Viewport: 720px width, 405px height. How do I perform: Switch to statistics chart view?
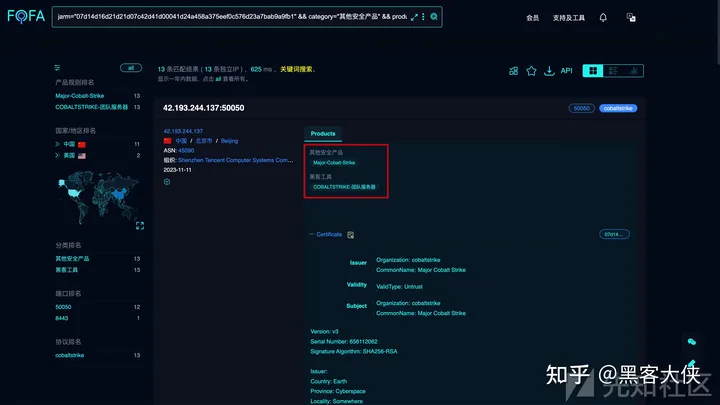coord(633,71)
